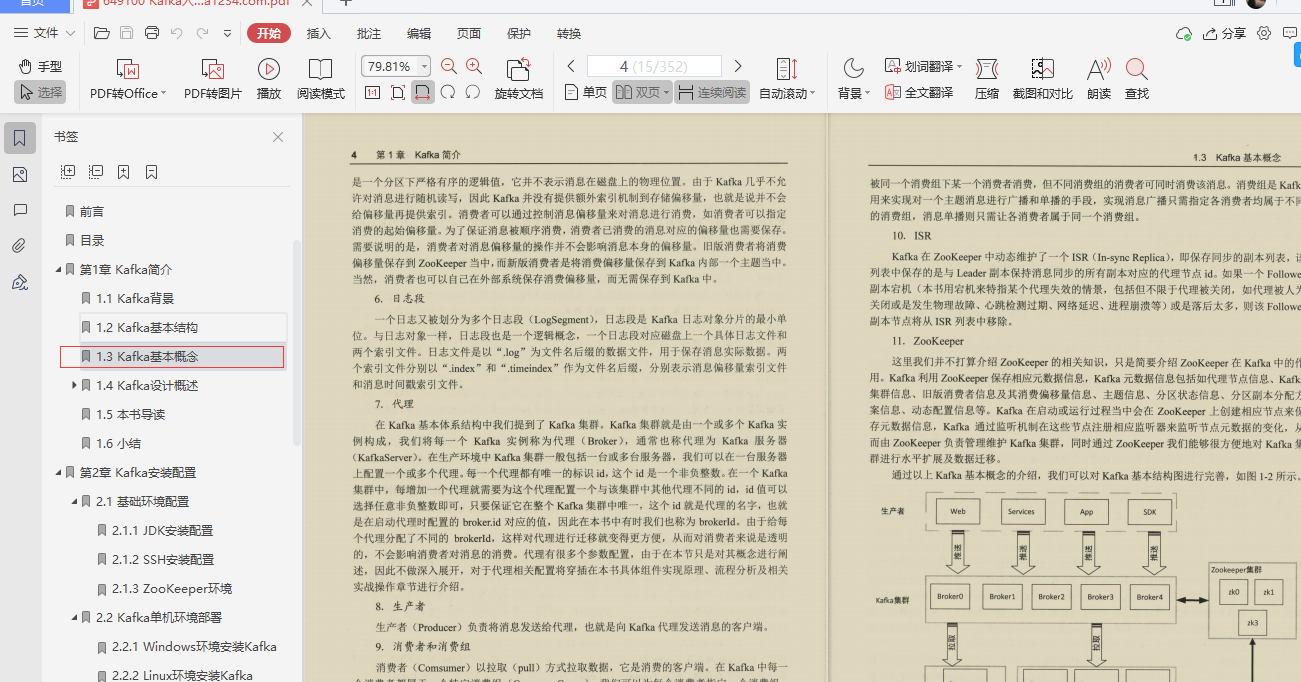The image size is (1301, 682).
Task: Collapse 2.2 Kafka单机环境部署 node
Action: (74, 617)
